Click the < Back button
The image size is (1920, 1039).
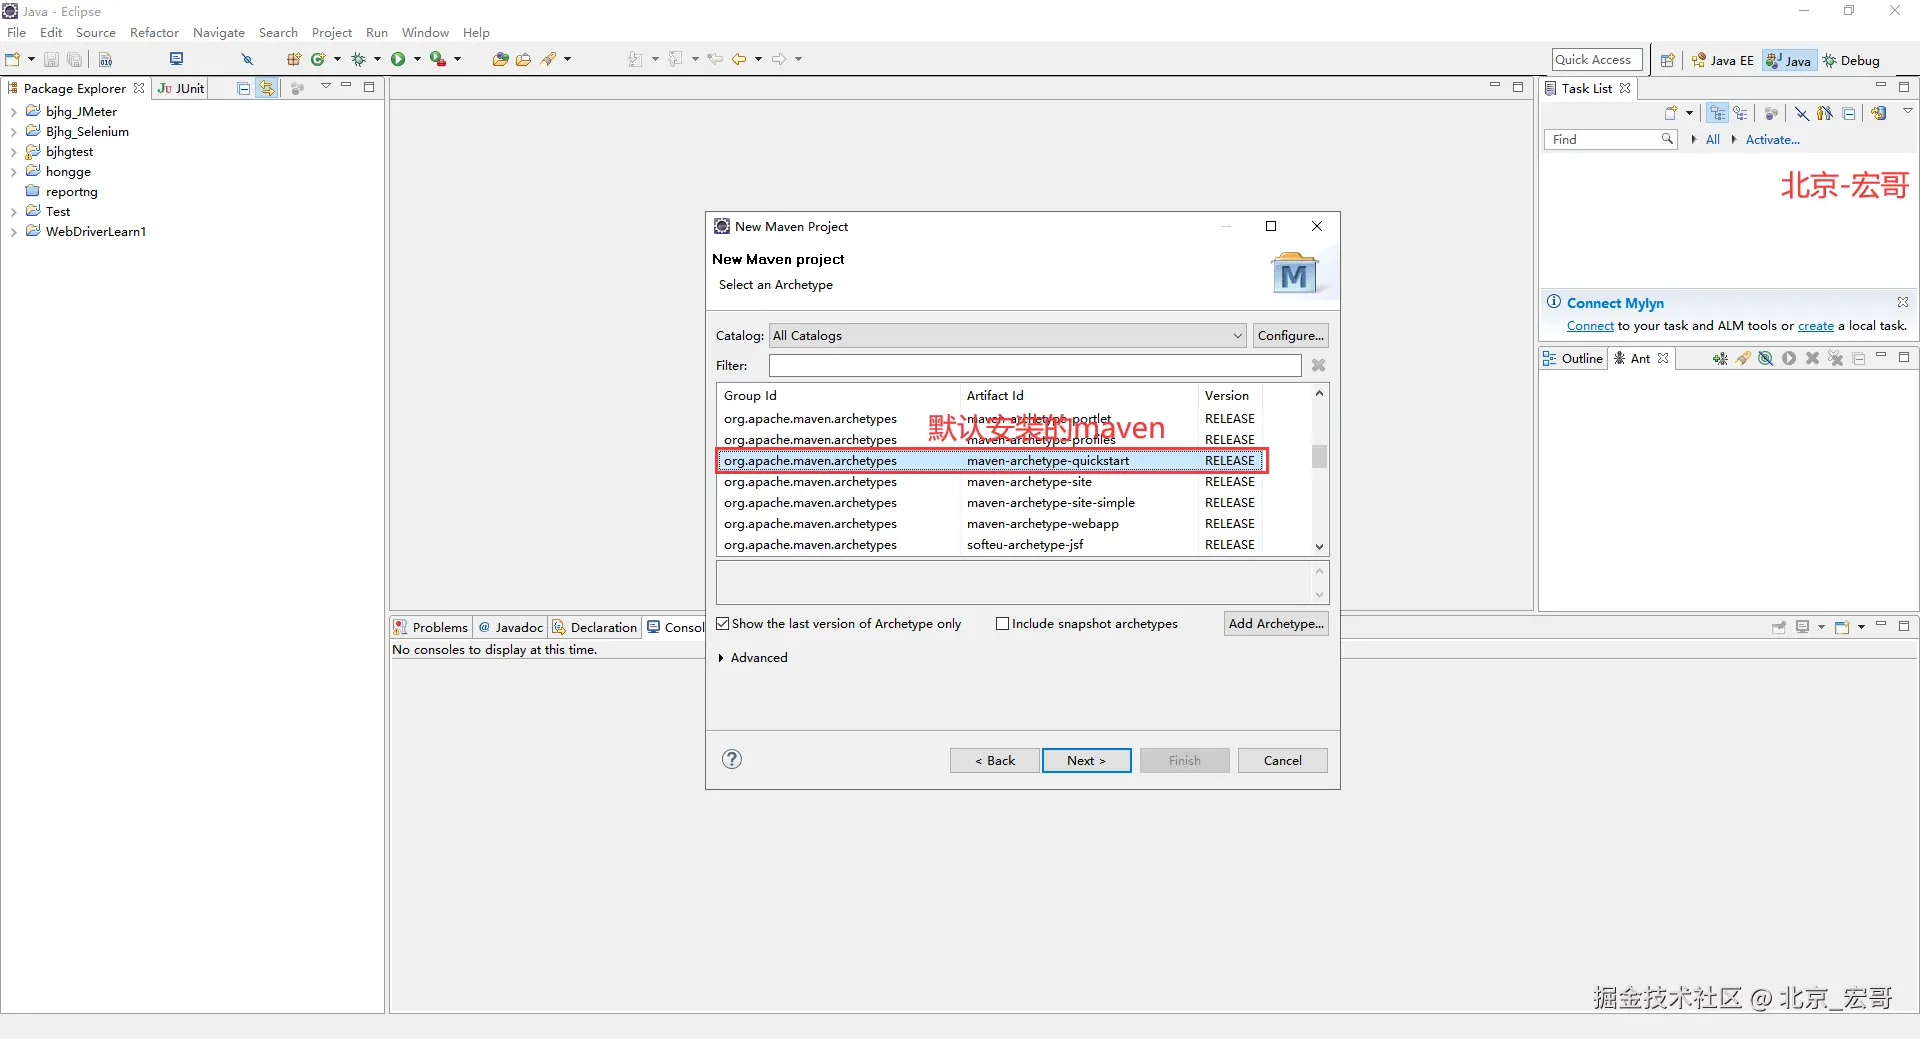[x=994, y=761]
